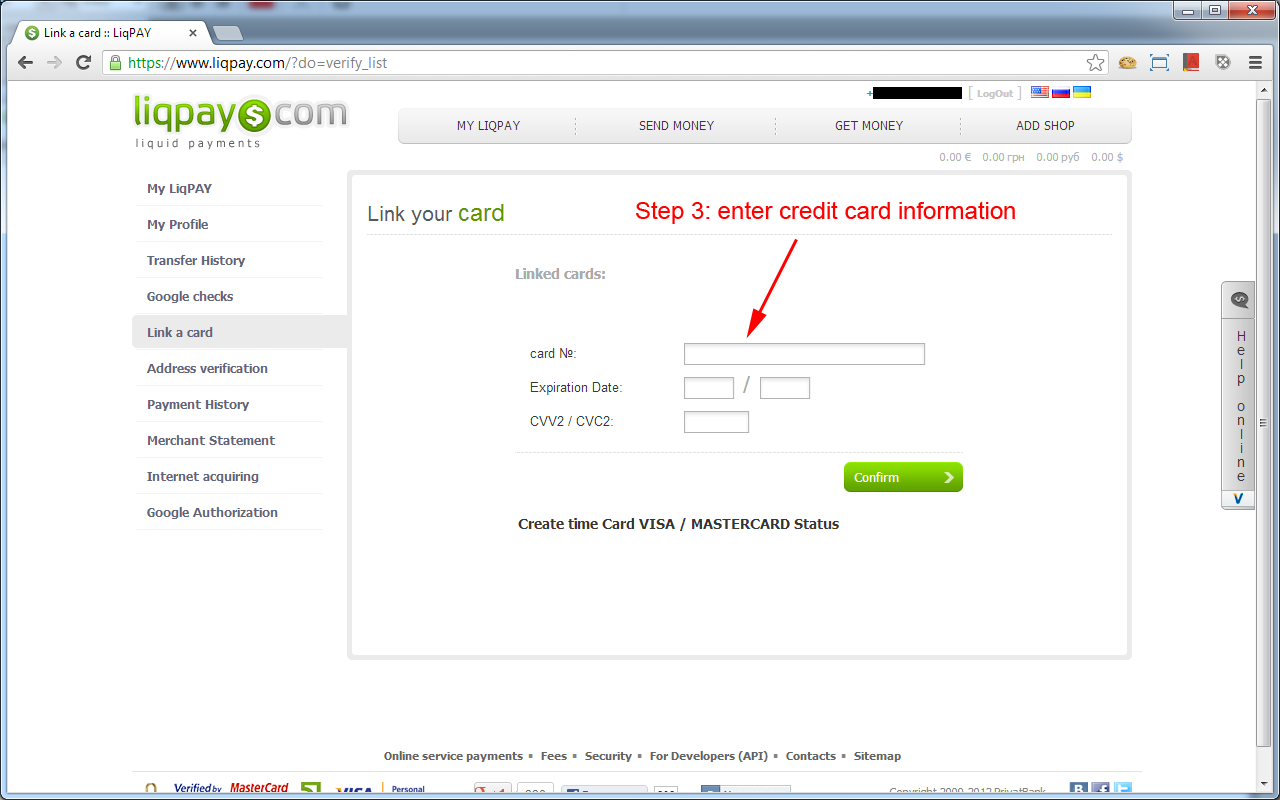Focus the card number input field
Viewport: 1280px width, 800px height.
point(804,354)
